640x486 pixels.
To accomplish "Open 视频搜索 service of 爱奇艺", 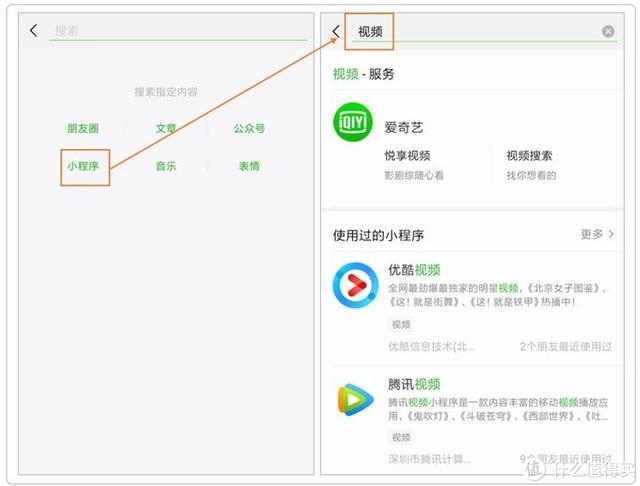I will [x=529, y=155].
